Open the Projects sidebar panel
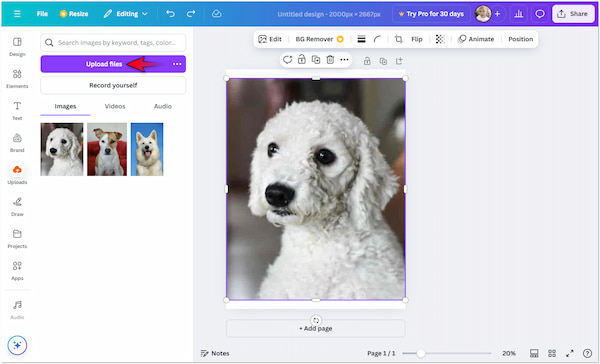The image size is (600, 364). tap(17, 239)
